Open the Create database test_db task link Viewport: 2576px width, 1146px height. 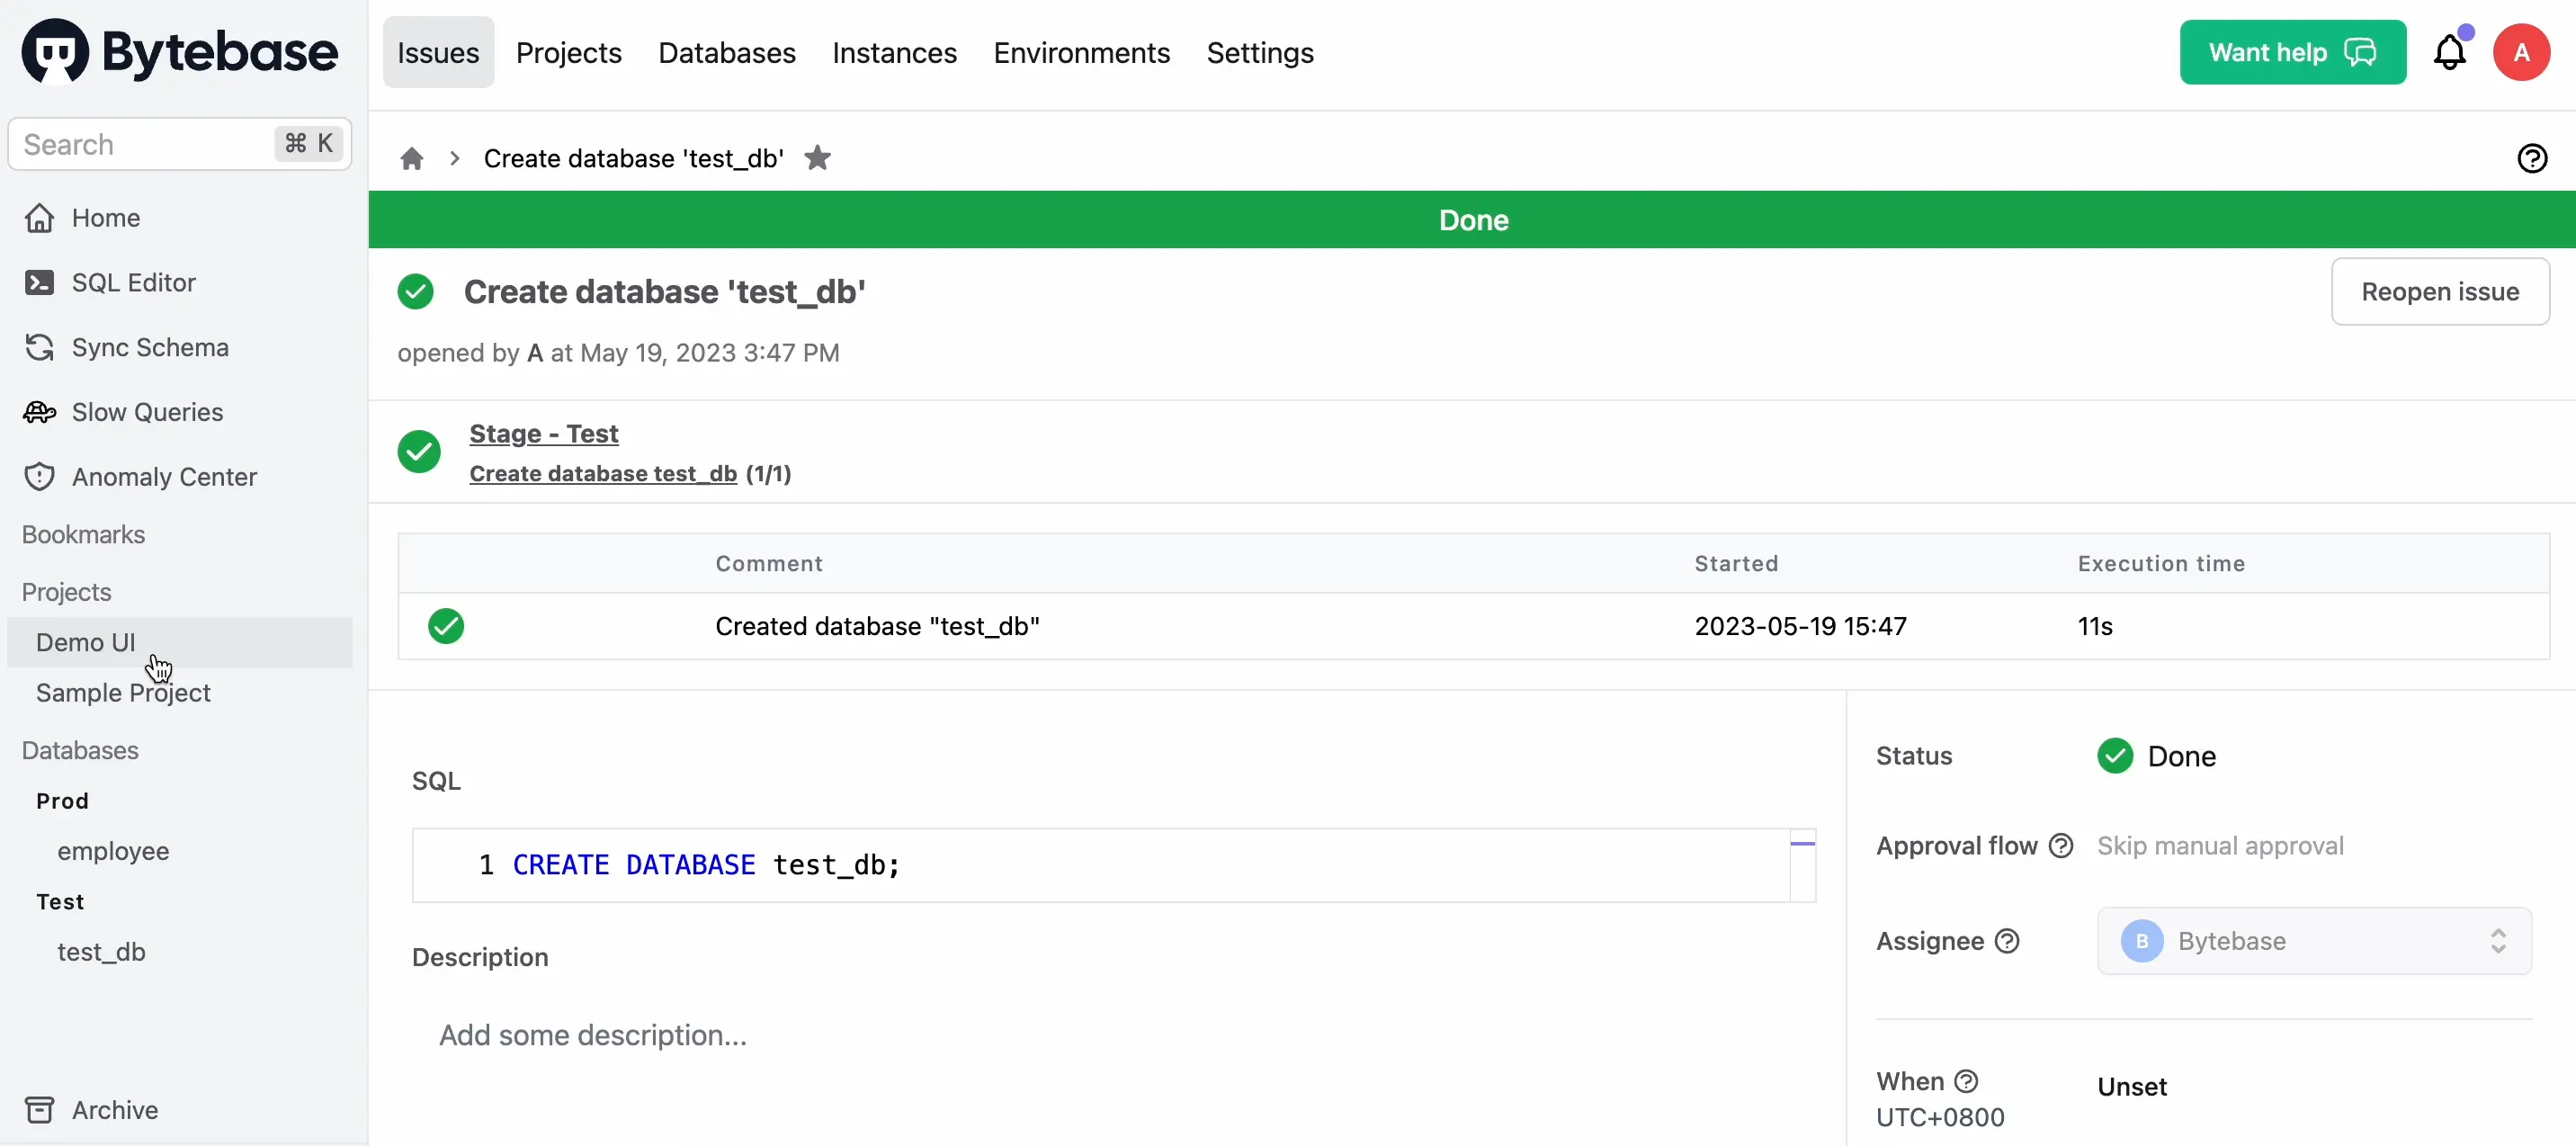click(x=603, y=474)
